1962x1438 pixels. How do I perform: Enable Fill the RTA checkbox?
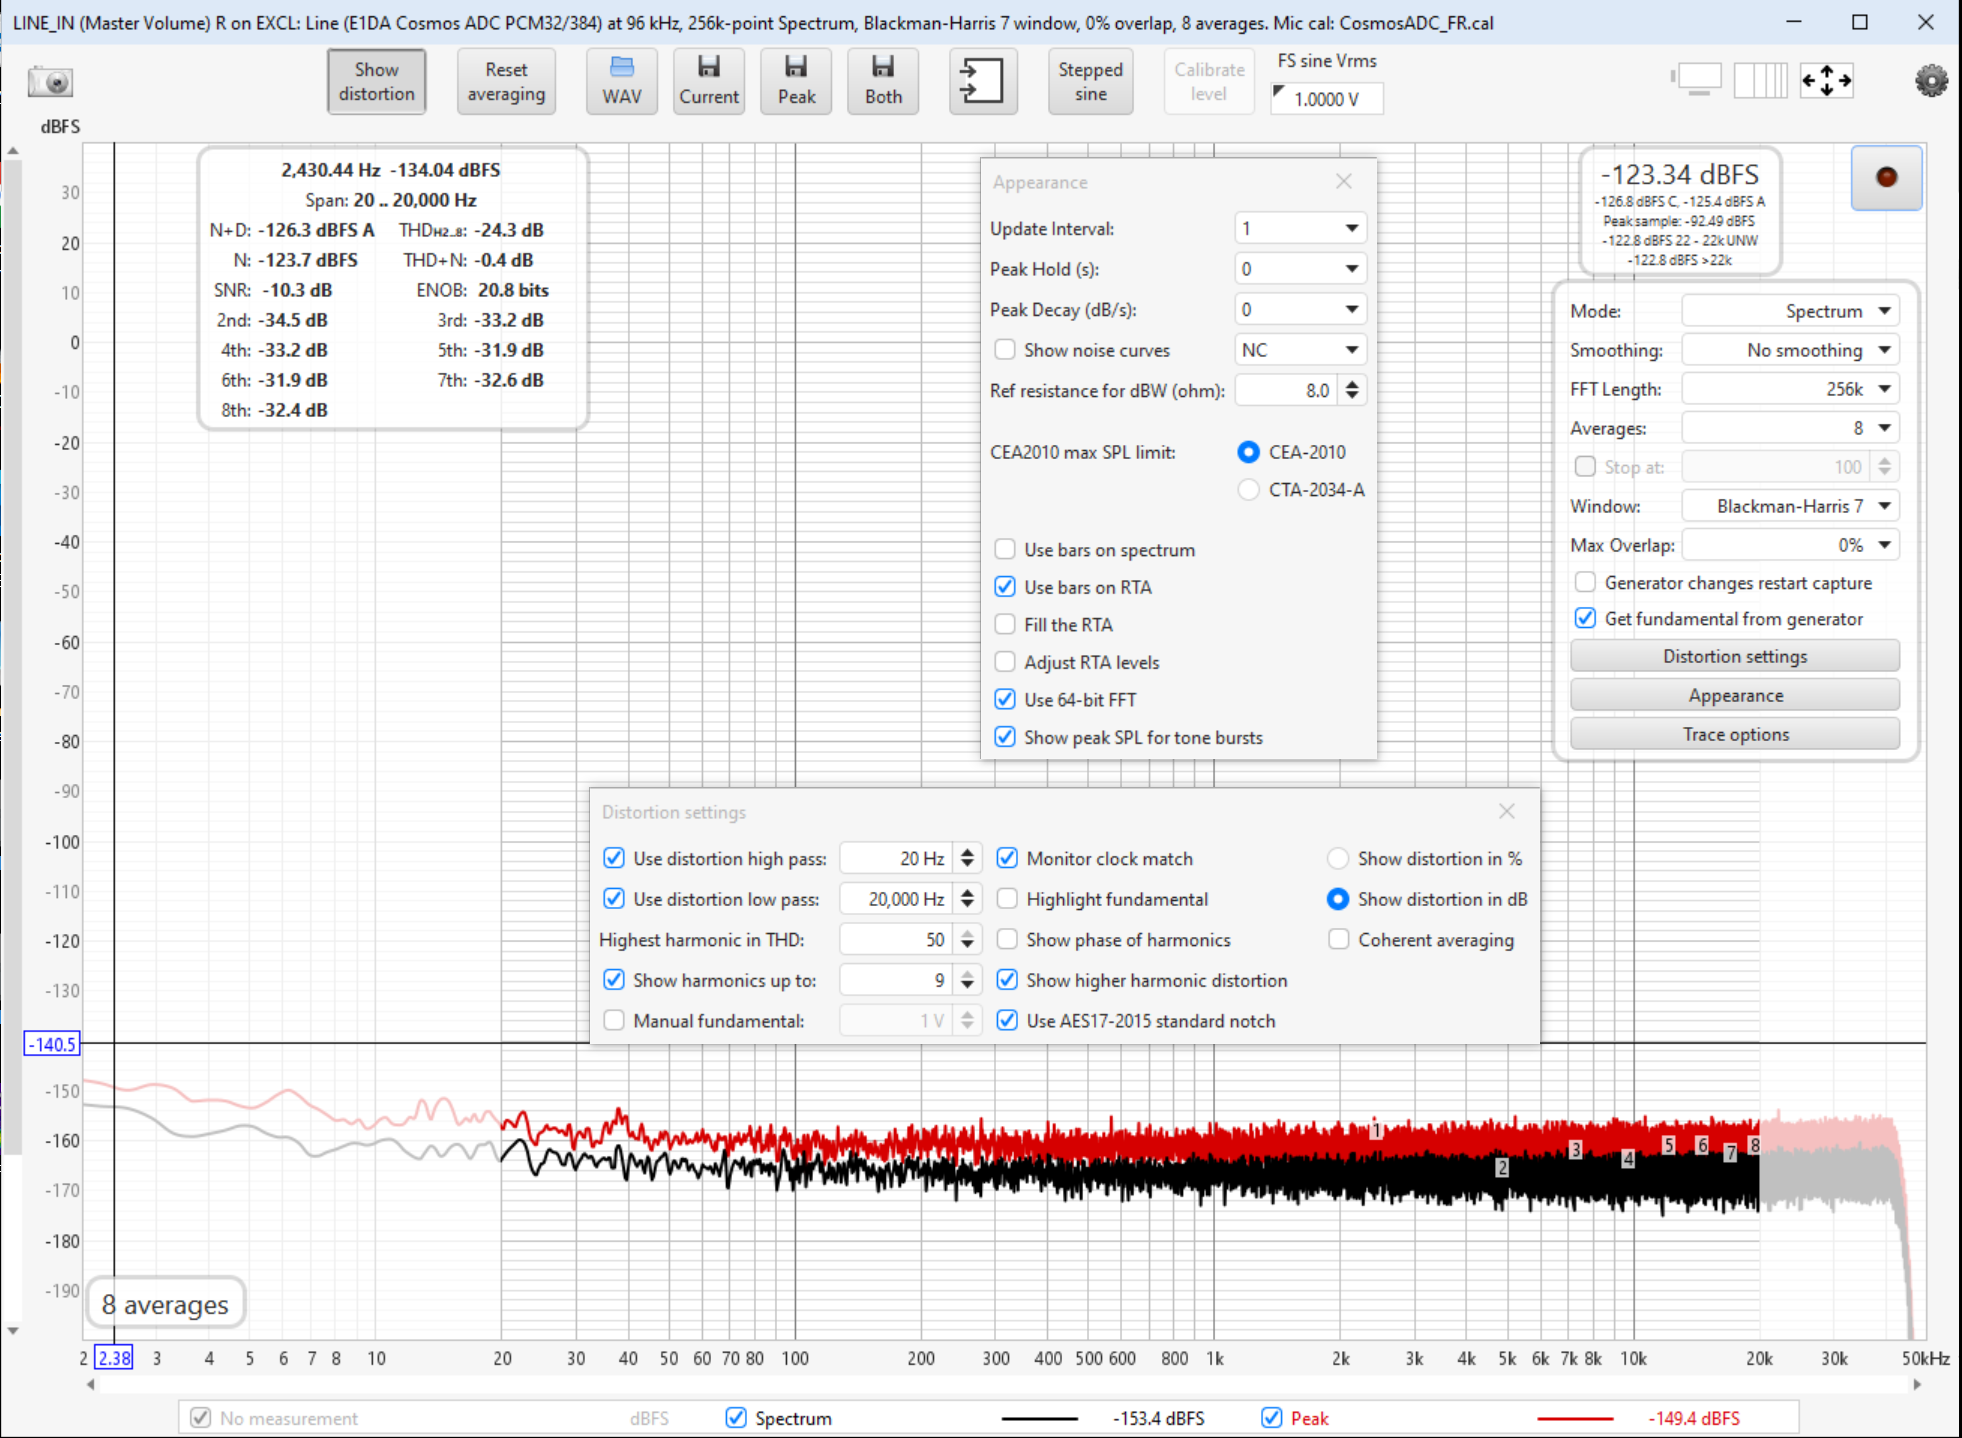pos(1005,625)
